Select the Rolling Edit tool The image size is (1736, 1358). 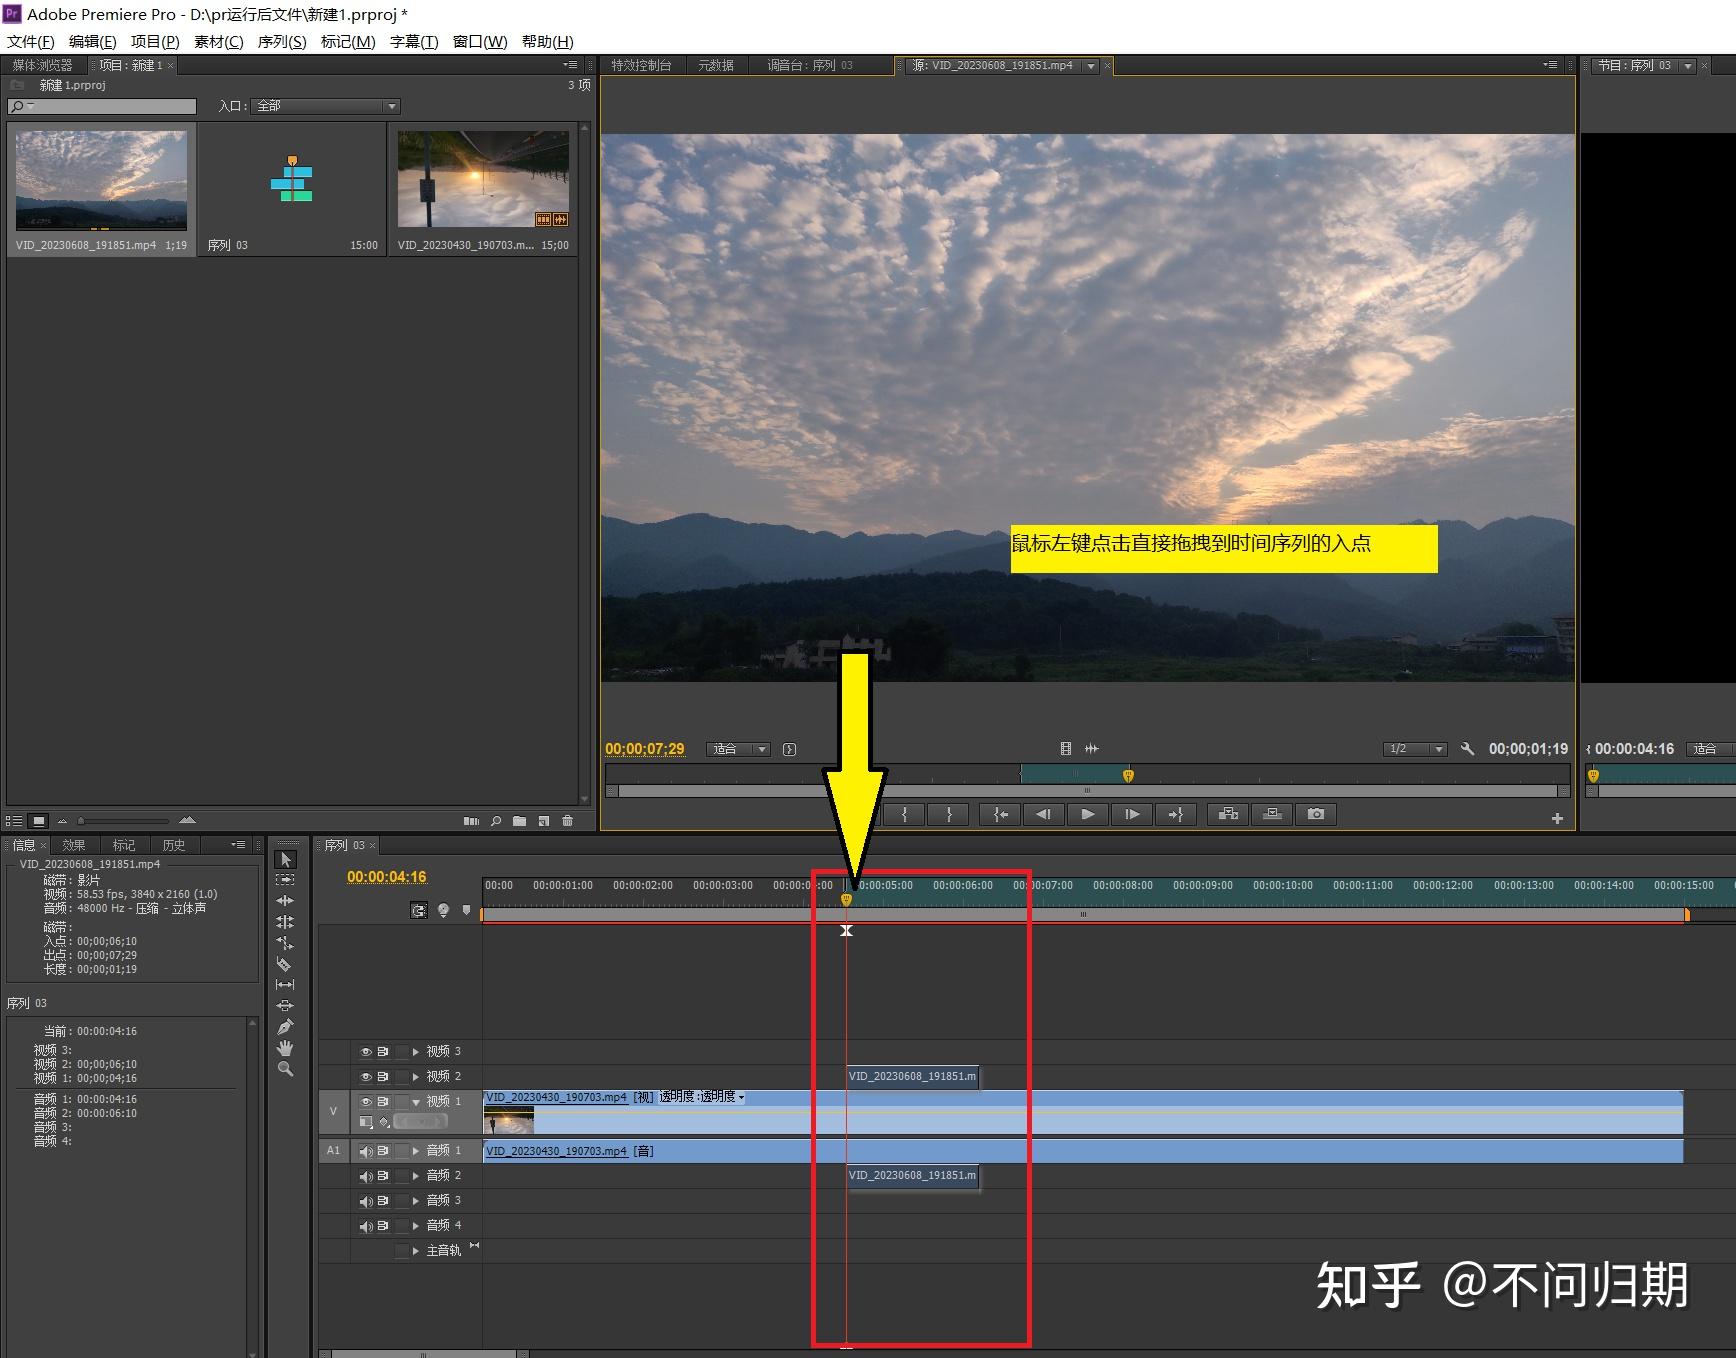pyautogui.click(x=285, y=922)
